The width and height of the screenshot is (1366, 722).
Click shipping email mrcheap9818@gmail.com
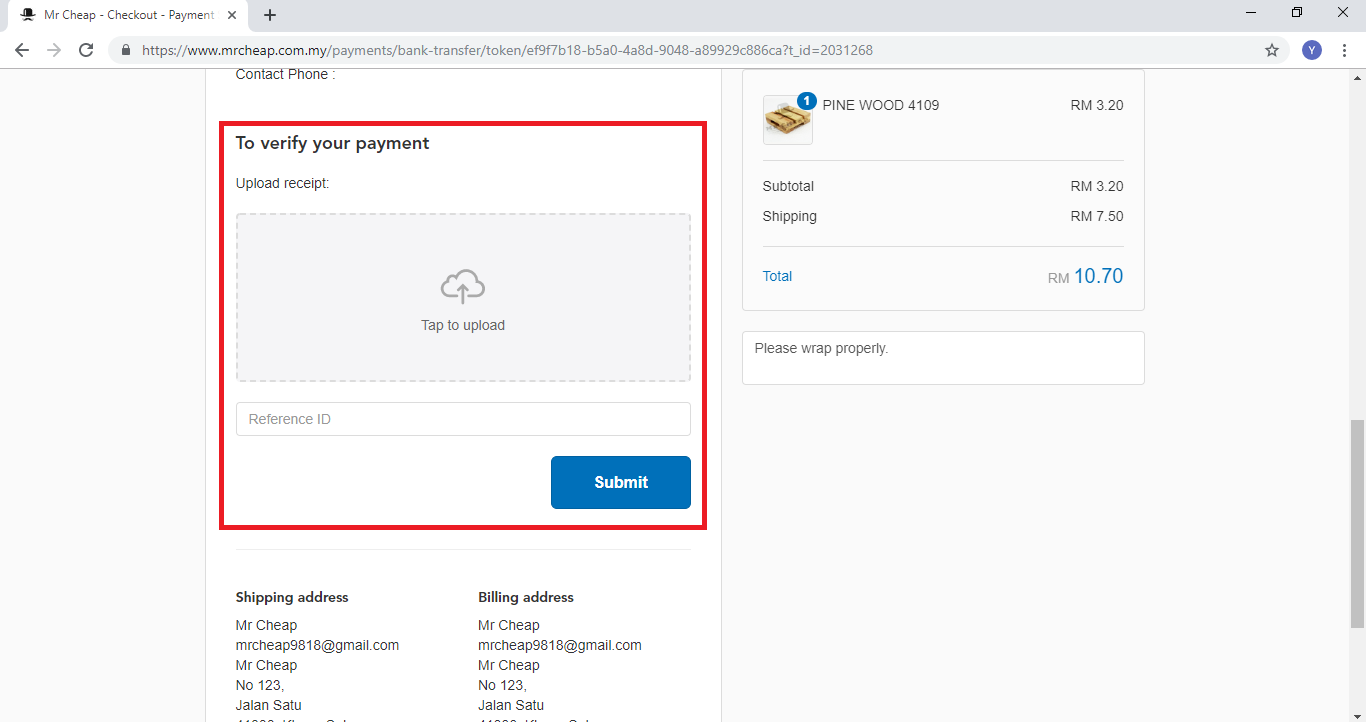coord(317,645)
